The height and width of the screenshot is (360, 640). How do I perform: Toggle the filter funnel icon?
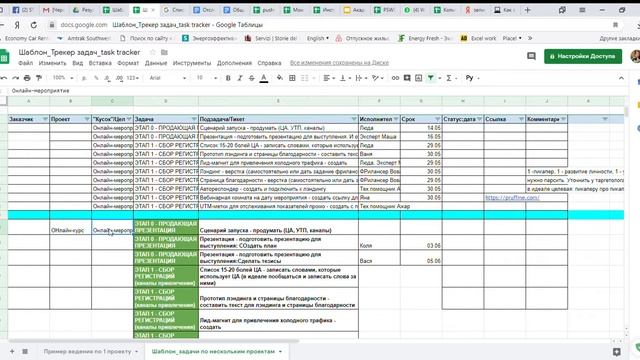point(431,78)
